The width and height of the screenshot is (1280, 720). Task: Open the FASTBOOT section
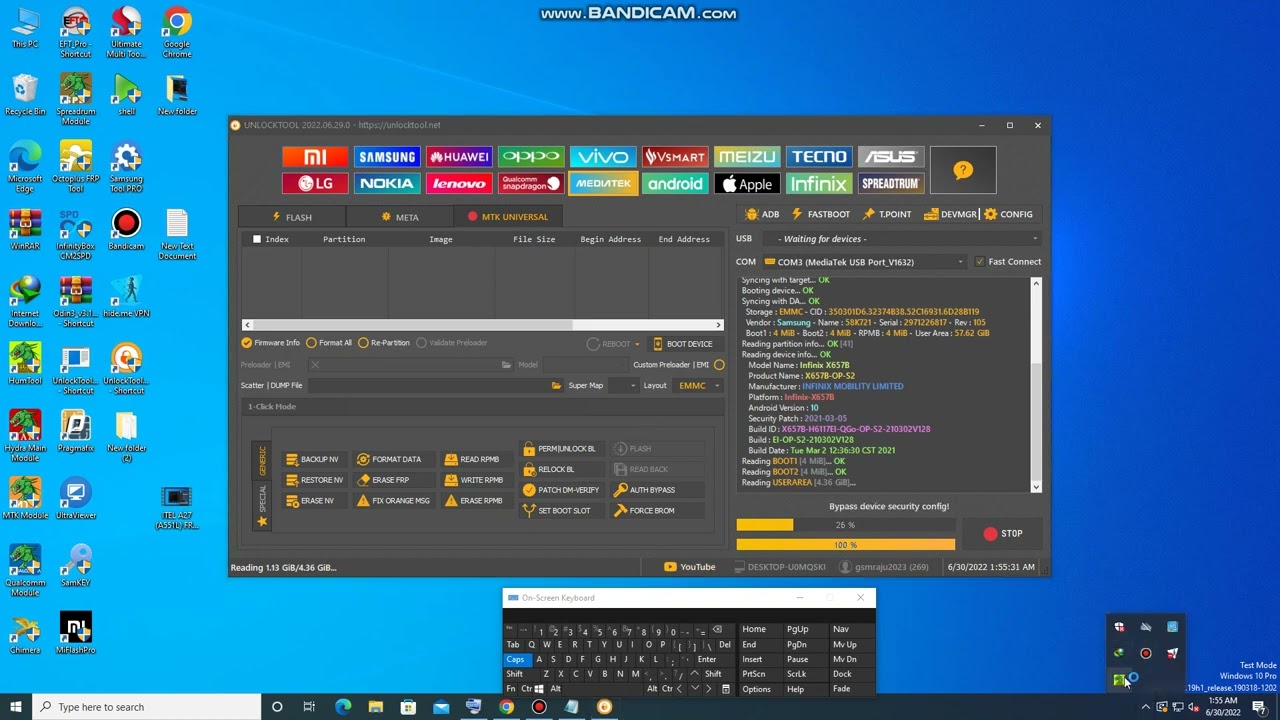[x=821, y=214]
